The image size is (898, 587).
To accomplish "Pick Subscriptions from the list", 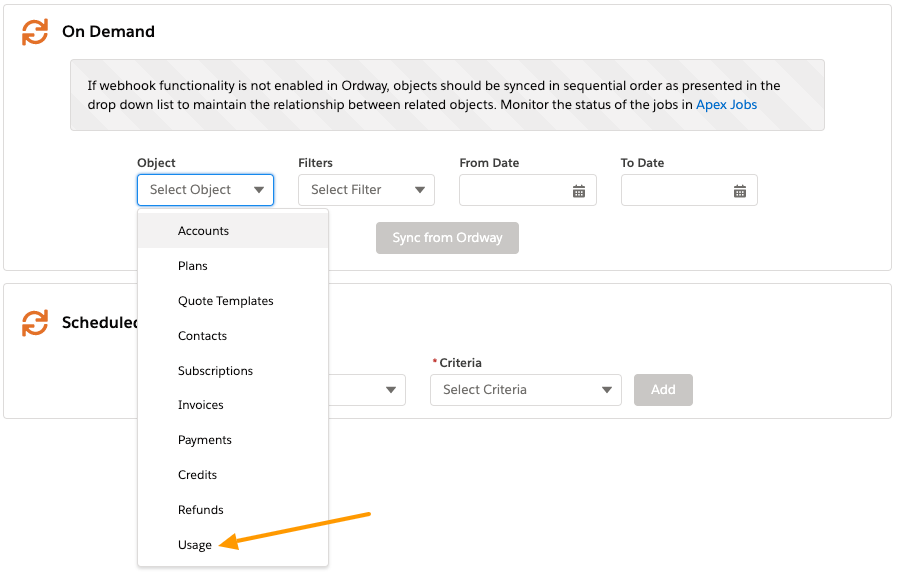I will pyautogui.click(x=233, y=371).
